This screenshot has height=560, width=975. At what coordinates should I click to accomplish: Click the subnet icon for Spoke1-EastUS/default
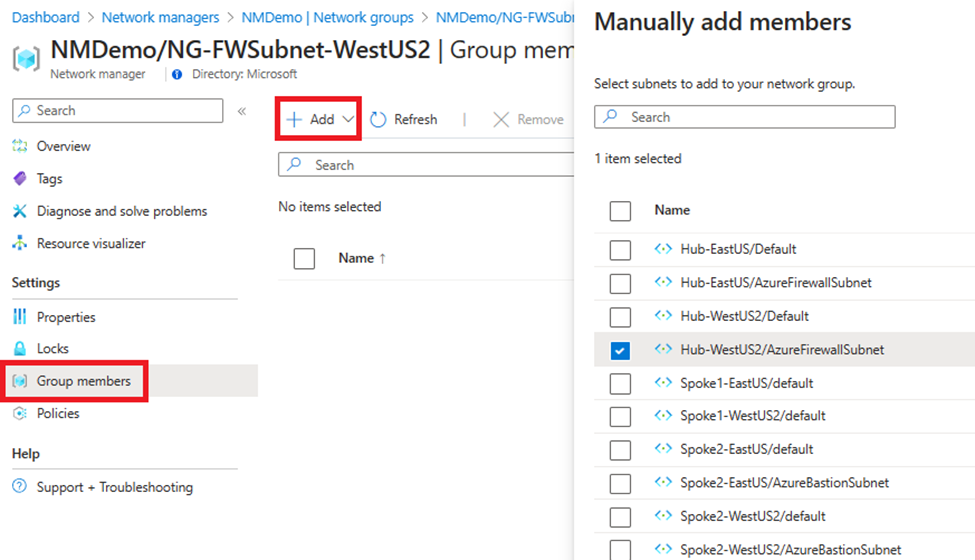(663, 383)
